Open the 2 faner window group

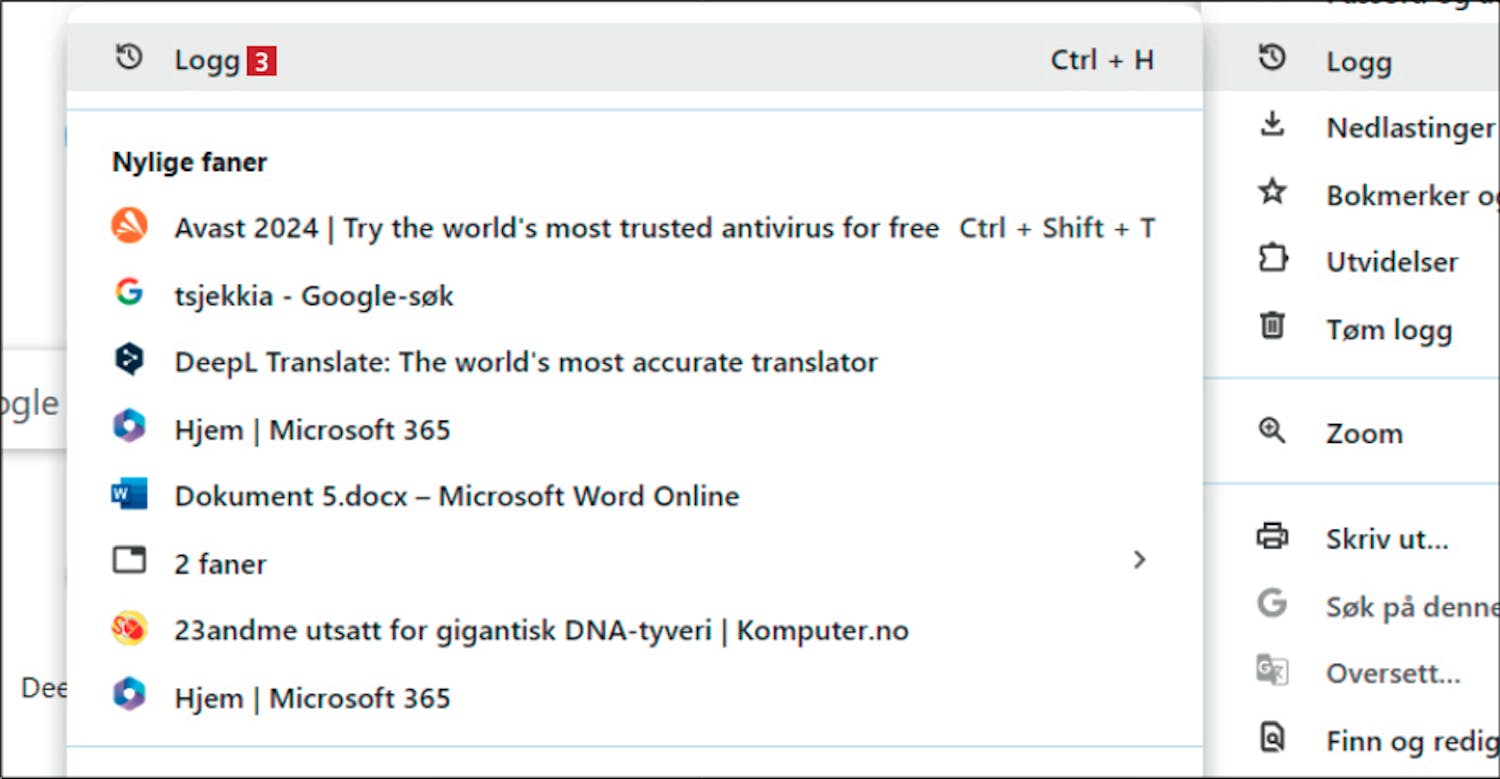pos(220,564)
